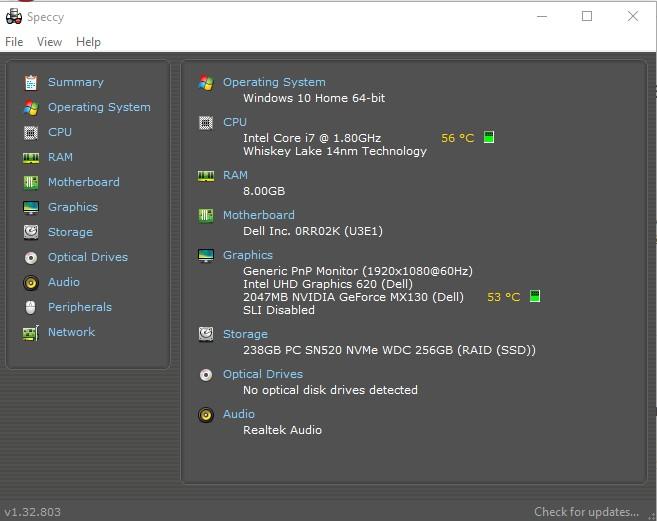Click the Realtek Audio text
Image resolution: width=657 pixels, height=521 pixels.
[283, 430]
